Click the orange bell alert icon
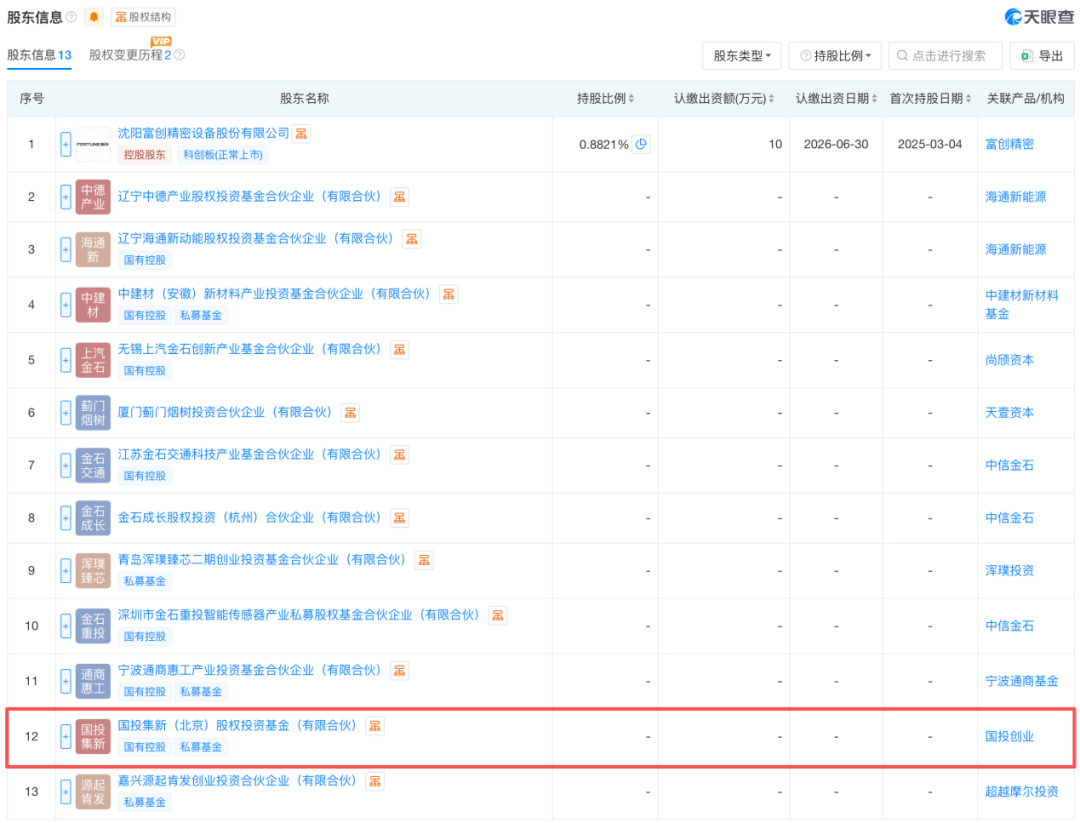Viewport: 1080px width, 823px height. (x=94, y=17)
